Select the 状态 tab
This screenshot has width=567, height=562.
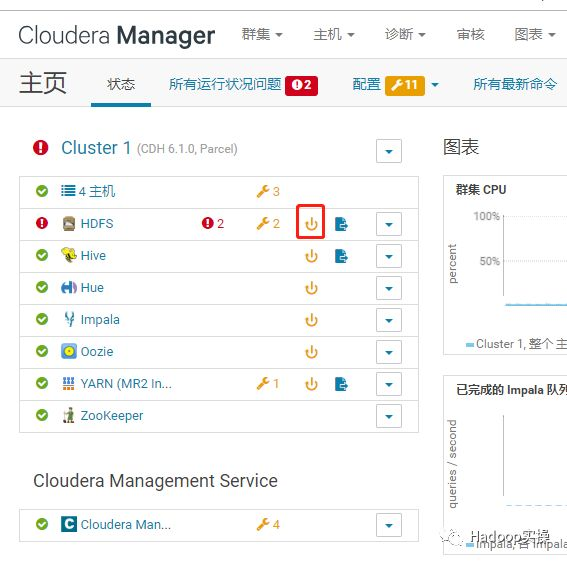[121, 84]
